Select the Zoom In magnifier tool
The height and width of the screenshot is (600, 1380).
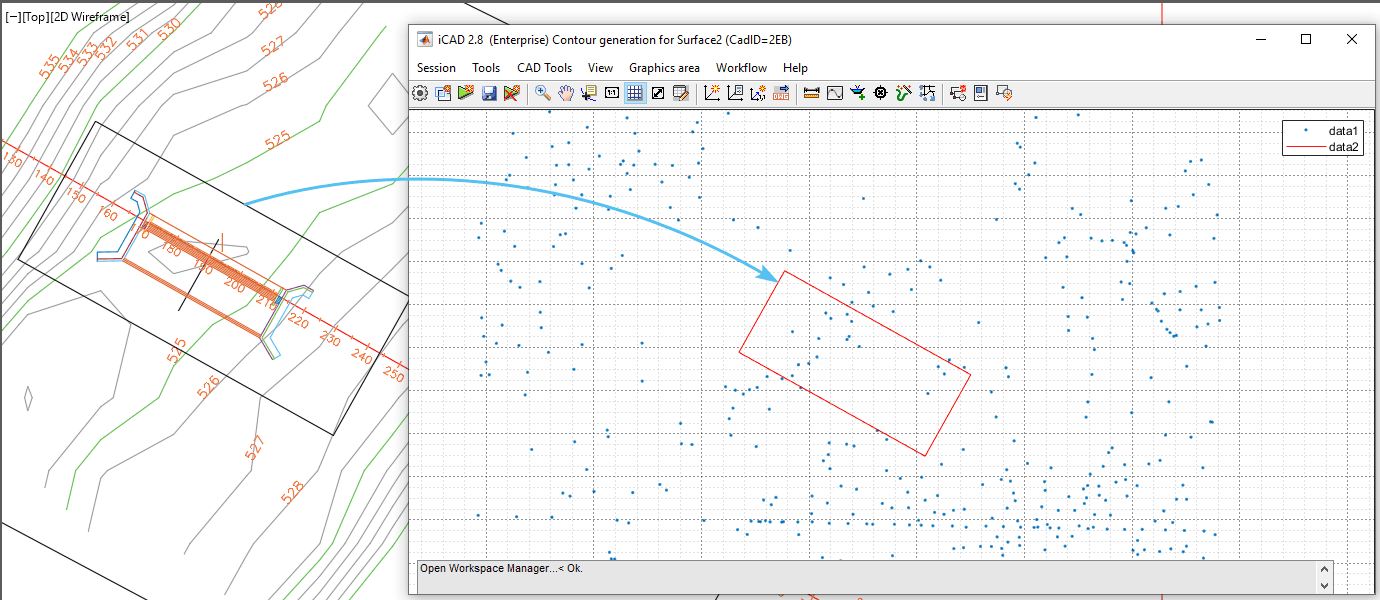tap(541, 92)
